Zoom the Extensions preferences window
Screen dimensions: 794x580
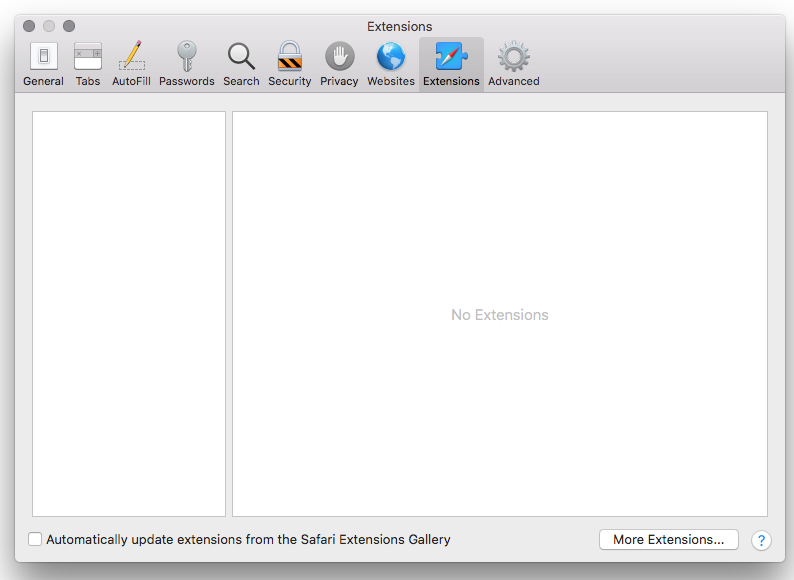pyautogui.click(x=69, y=26)
